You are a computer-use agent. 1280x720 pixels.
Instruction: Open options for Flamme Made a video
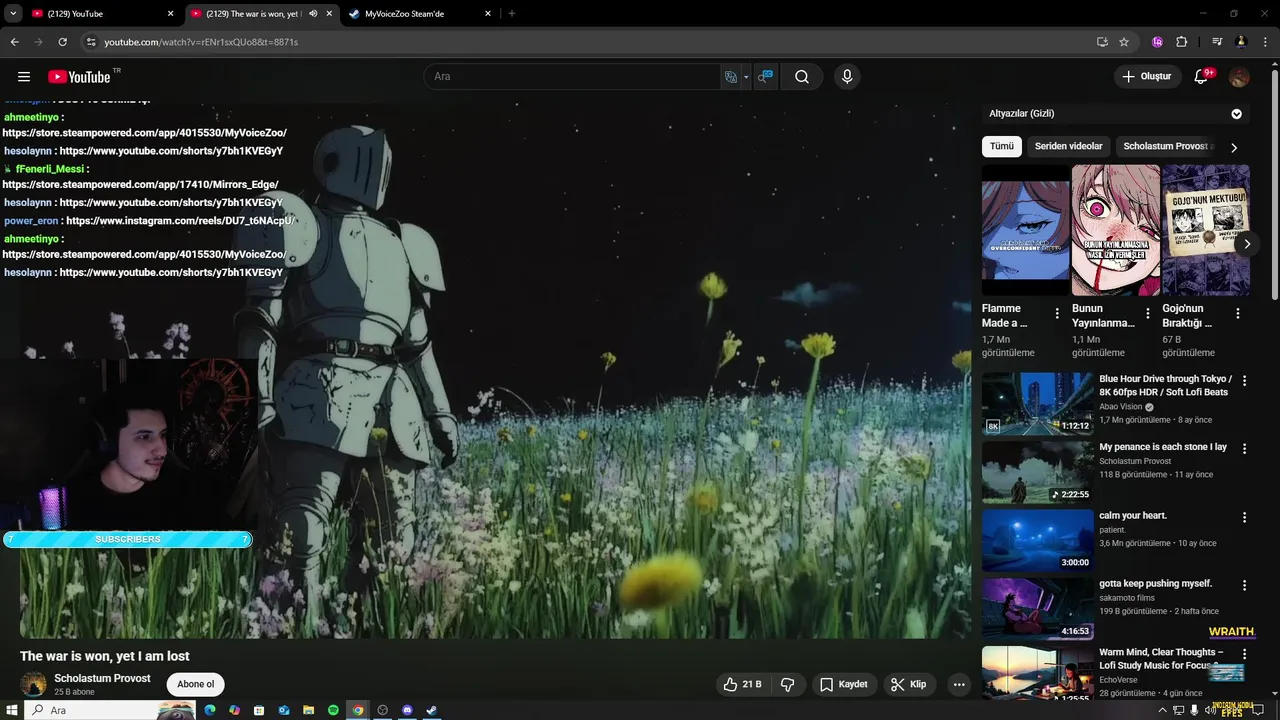pos(1057,314)
